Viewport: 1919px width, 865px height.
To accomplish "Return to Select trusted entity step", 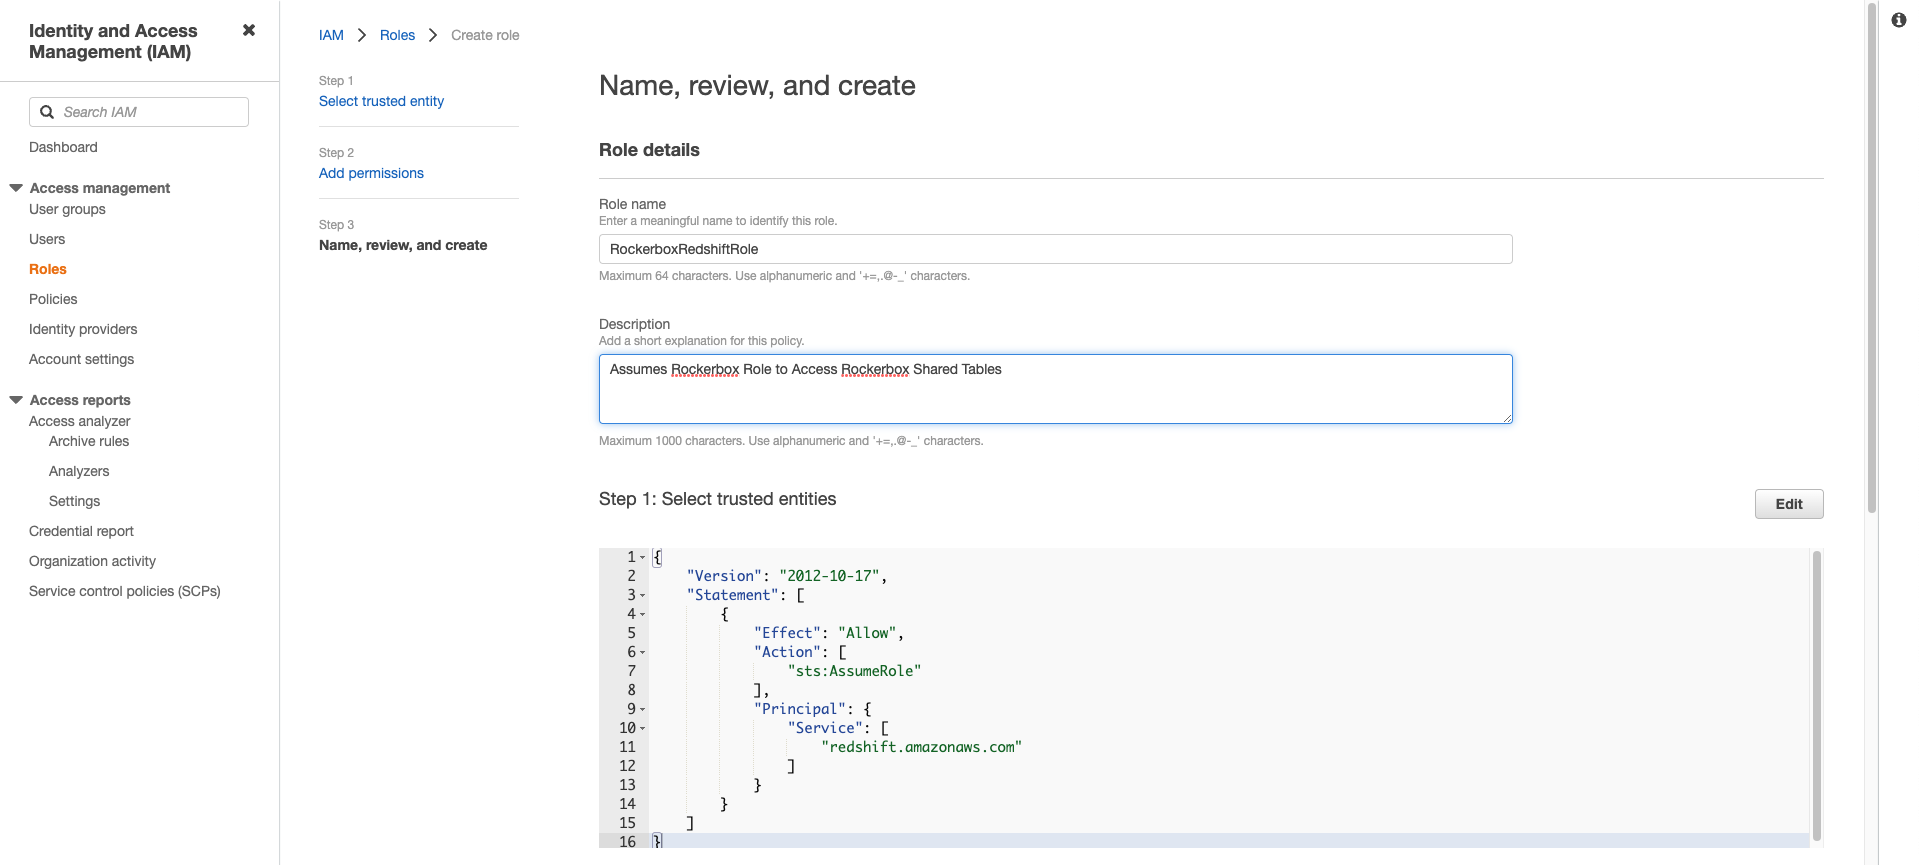I will 381,101.
